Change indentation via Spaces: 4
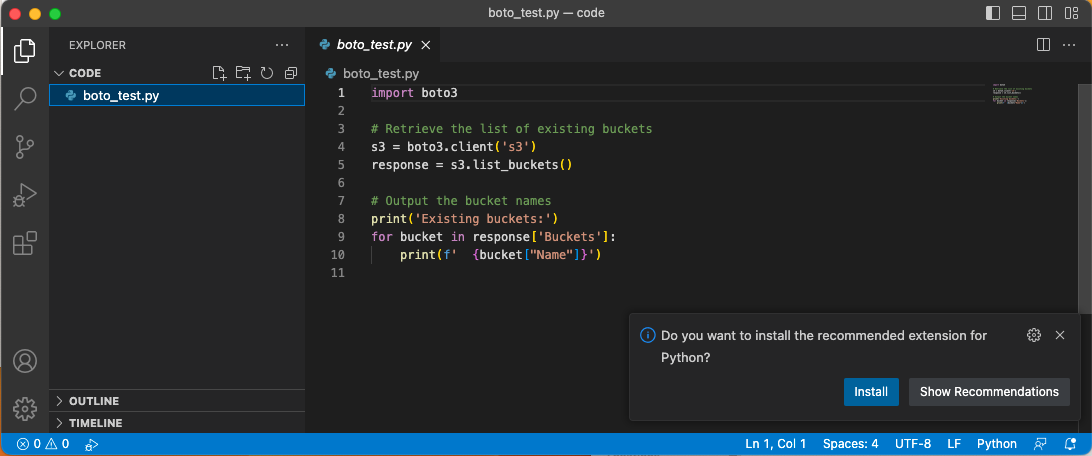 click(850, 444)
